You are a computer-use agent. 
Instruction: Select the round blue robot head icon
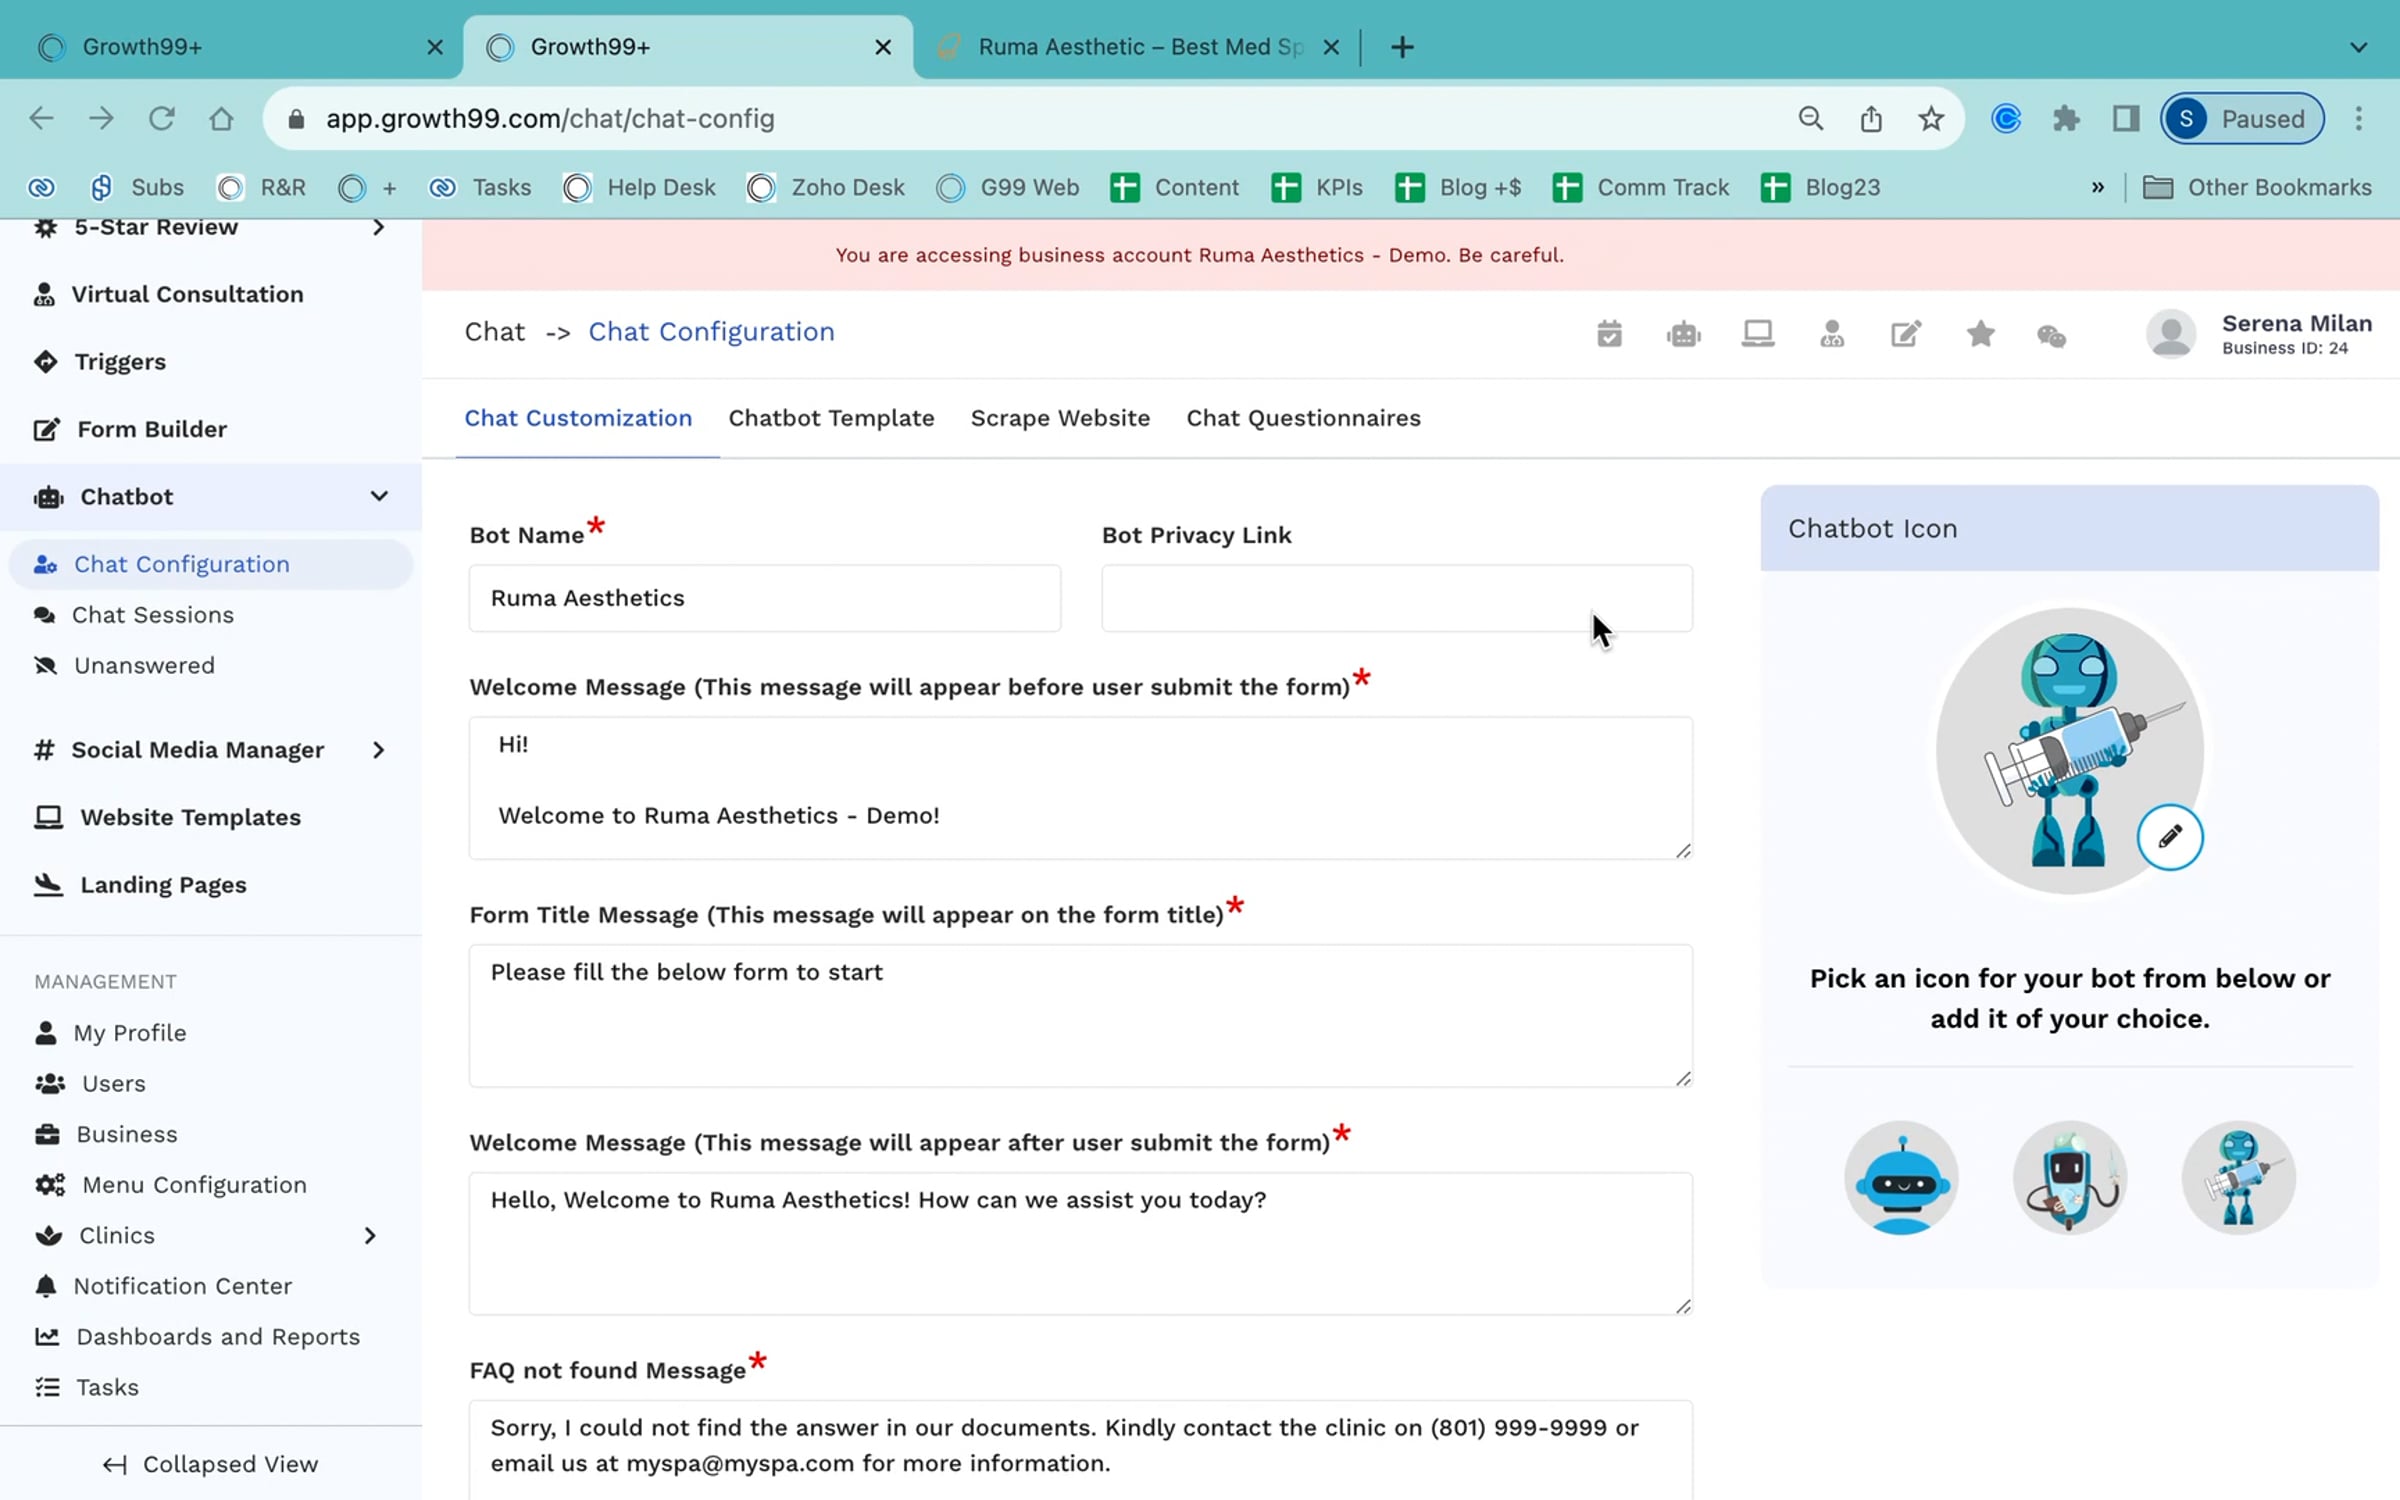pos(1901,1178)
